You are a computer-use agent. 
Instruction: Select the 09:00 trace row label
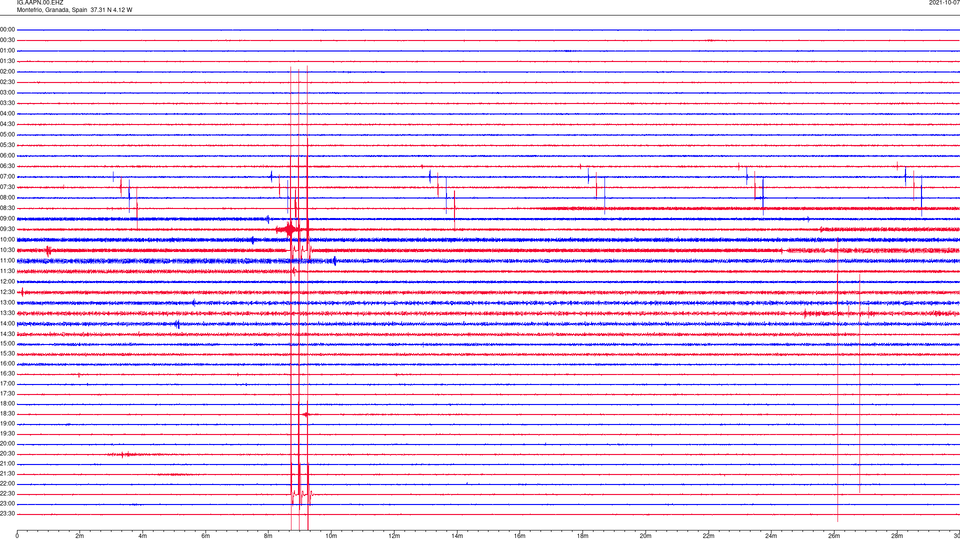(7, 219)
